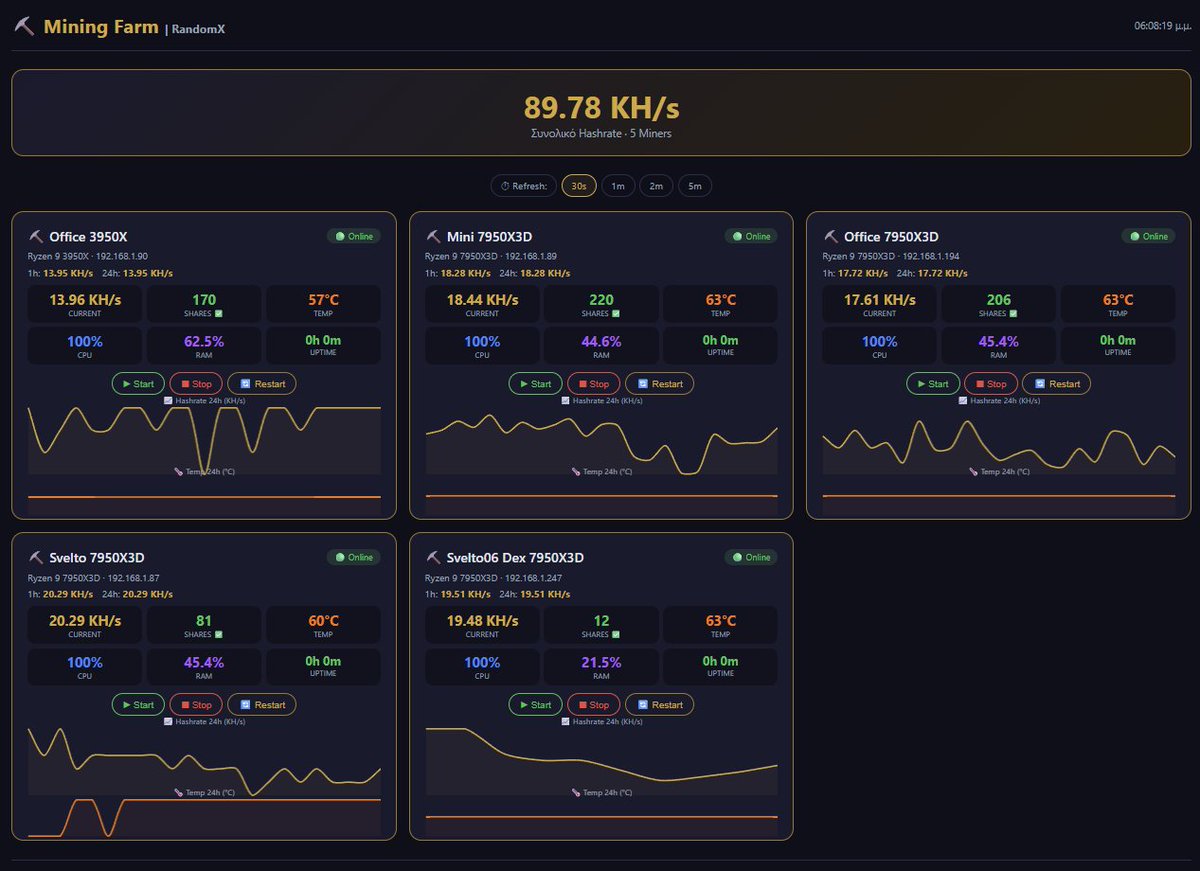
Task: Restart the Office 3950X miner
Action: pos(262,383)
